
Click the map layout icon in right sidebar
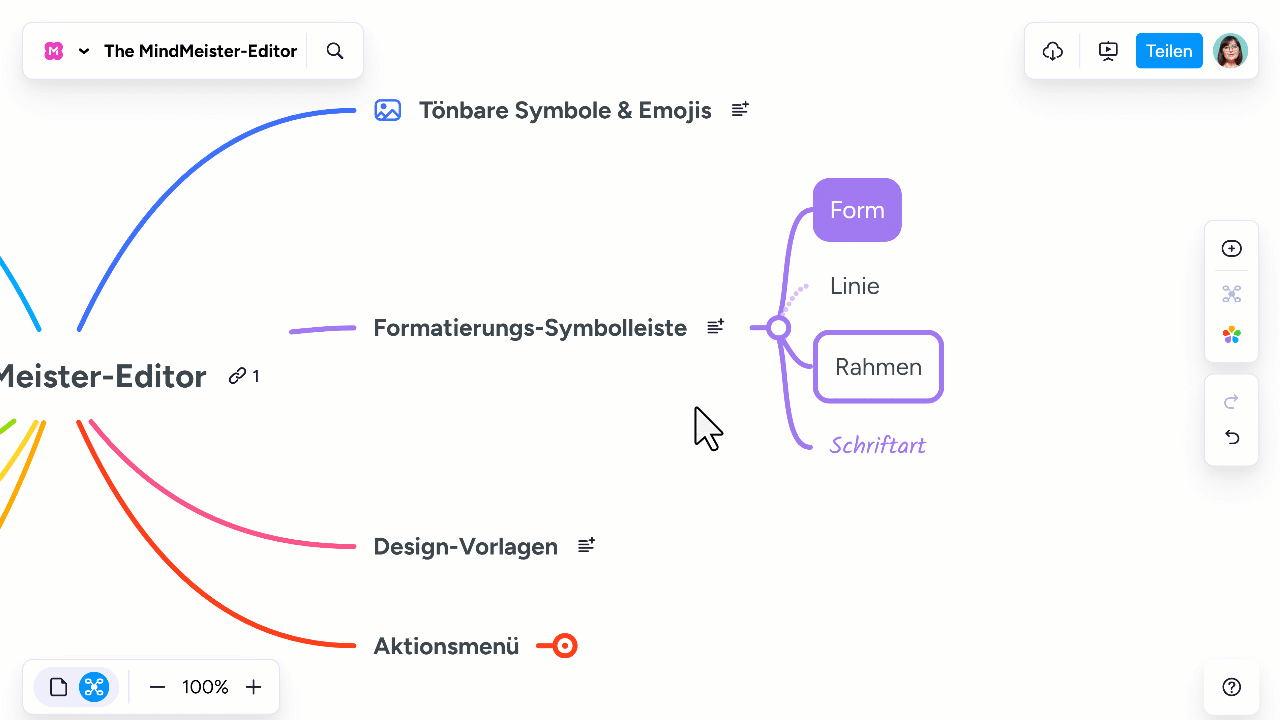[1232, 294]
